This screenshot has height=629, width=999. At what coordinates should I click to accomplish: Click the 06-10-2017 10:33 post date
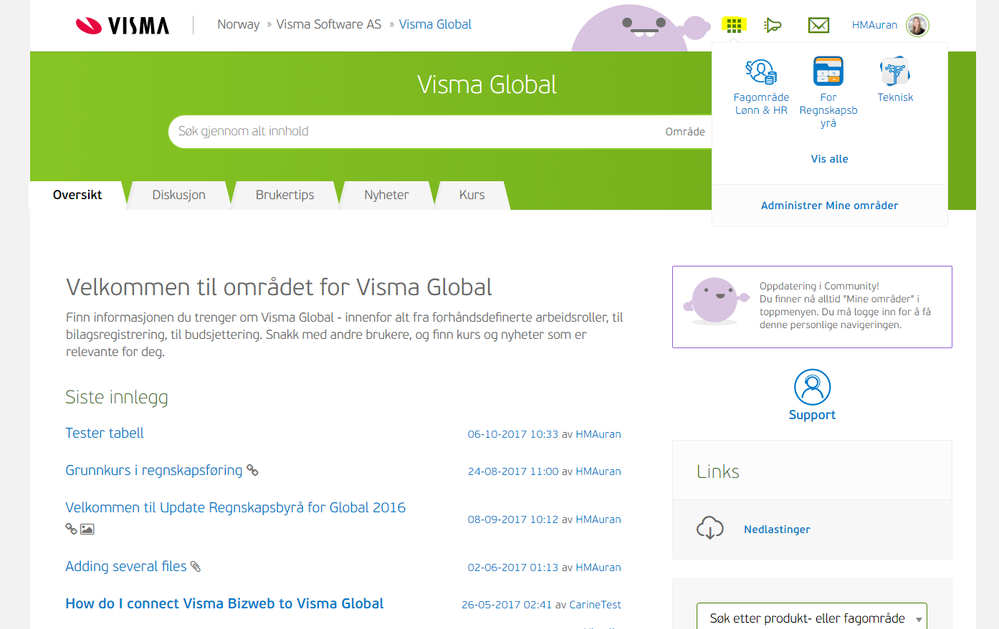pyautogui.click(x=513, y=434)
